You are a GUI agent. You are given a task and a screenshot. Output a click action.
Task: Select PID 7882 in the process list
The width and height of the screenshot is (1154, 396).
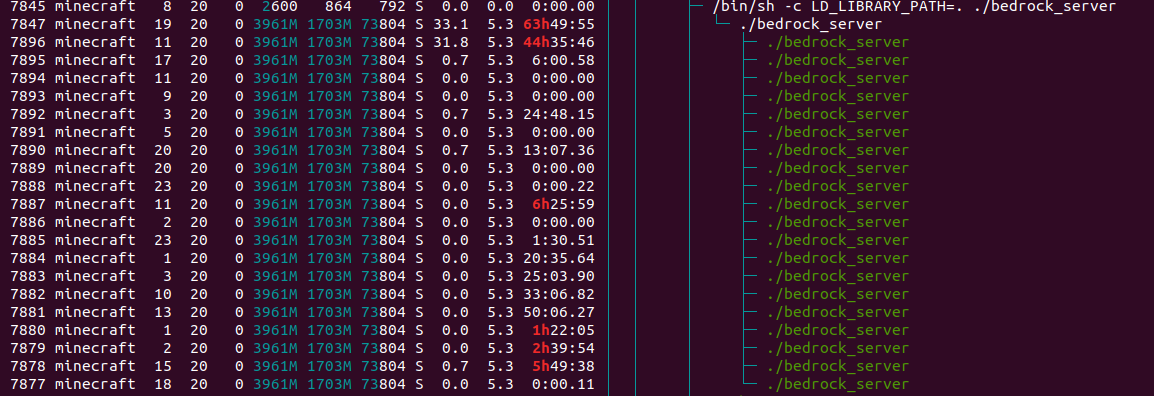click(29, 294)
